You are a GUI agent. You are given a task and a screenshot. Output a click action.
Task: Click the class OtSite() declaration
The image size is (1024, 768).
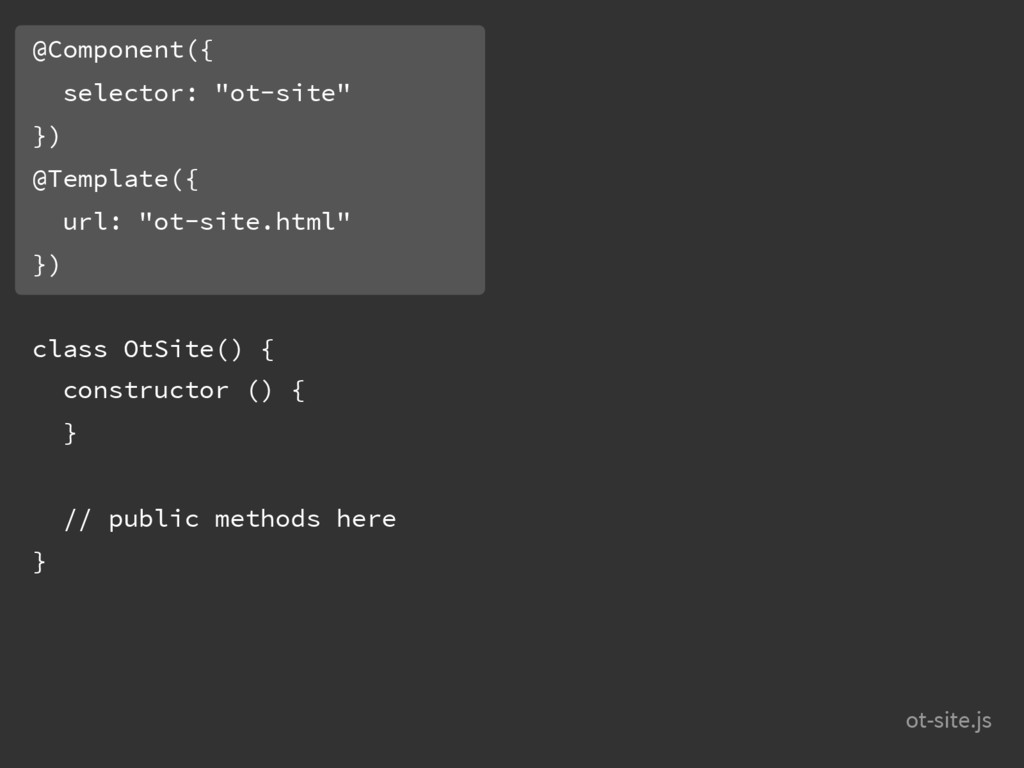point(153,349)
